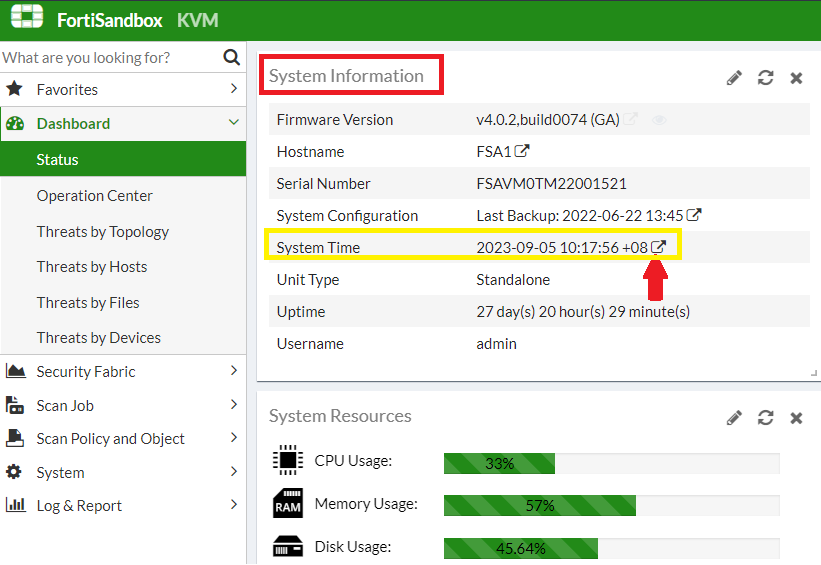Expand the Favorites menu
The width and height of the screenshot is (821, 565).
tap(122, 89)
